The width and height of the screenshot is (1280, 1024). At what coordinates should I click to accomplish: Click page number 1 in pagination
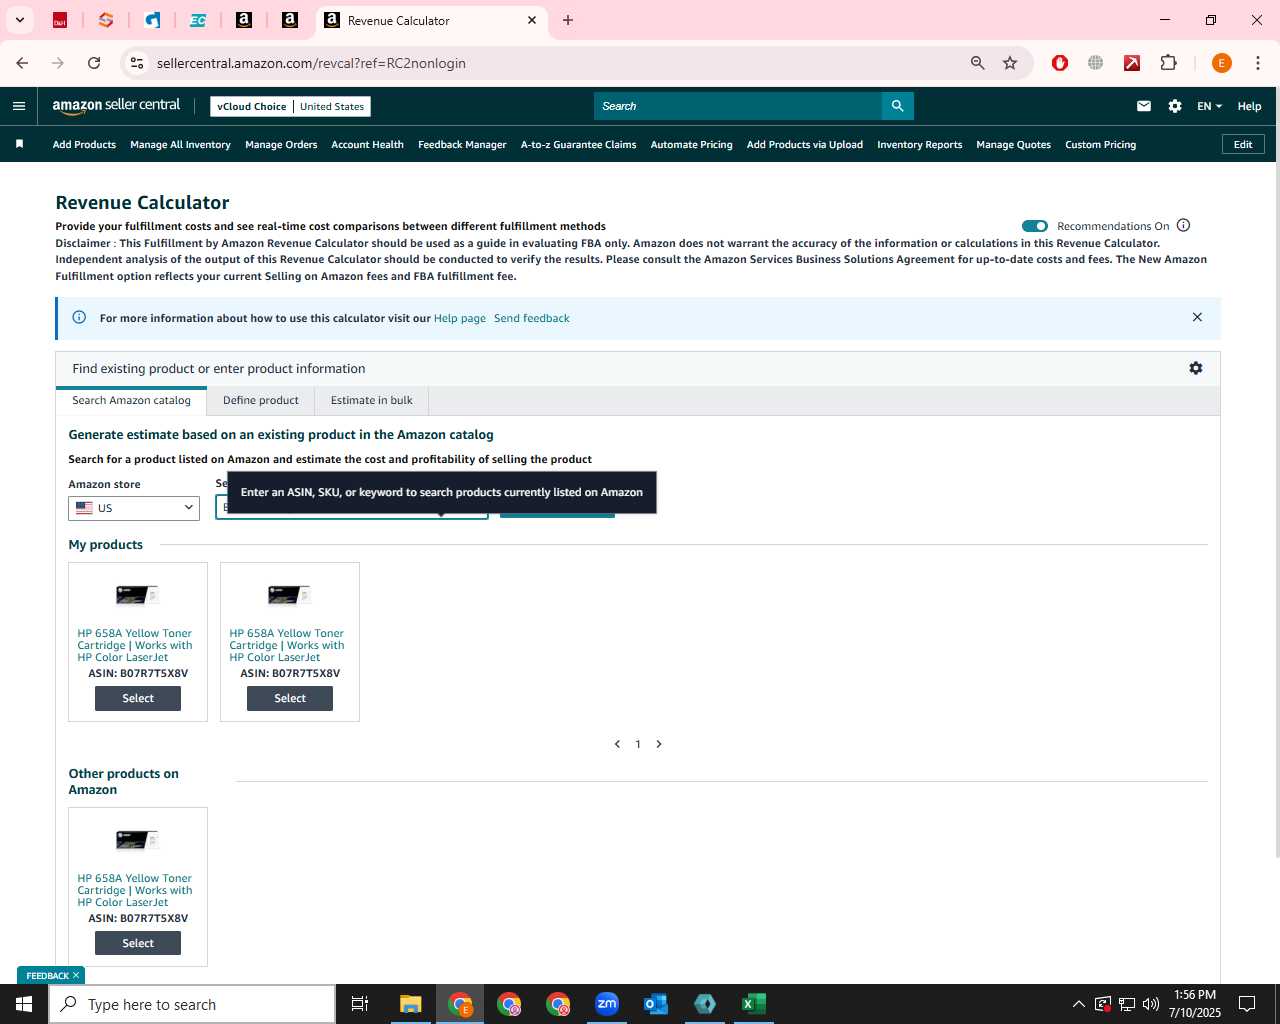638,744
